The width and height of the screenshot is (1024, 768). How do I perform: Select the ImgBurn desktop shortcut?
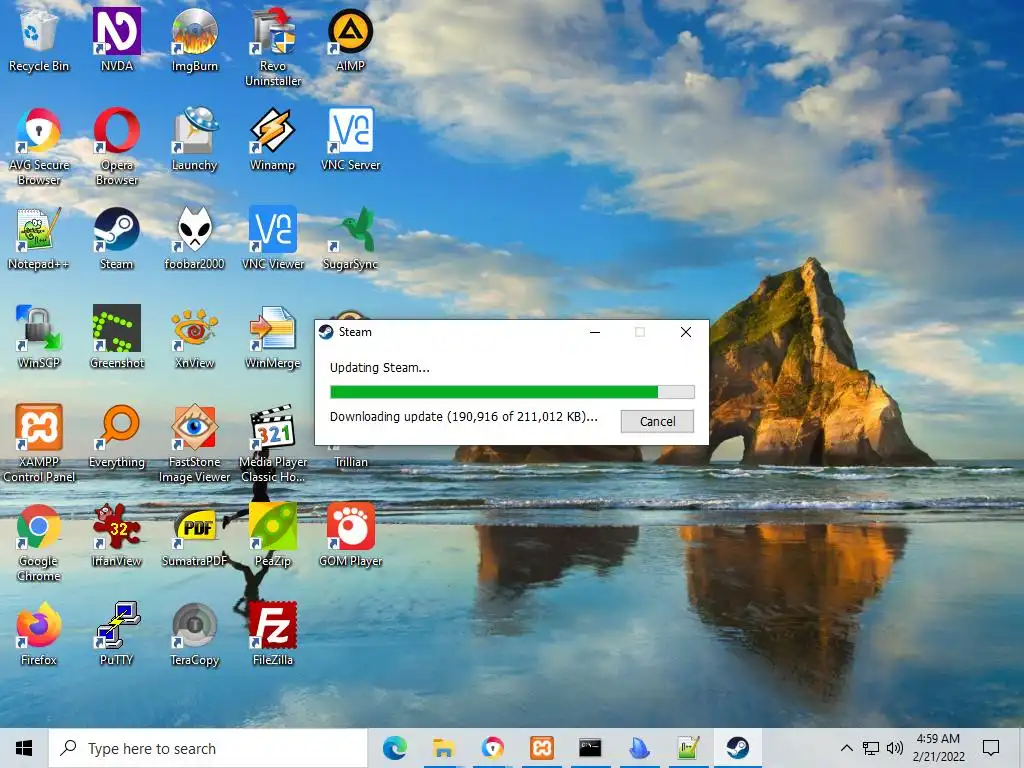coord(195,39)
